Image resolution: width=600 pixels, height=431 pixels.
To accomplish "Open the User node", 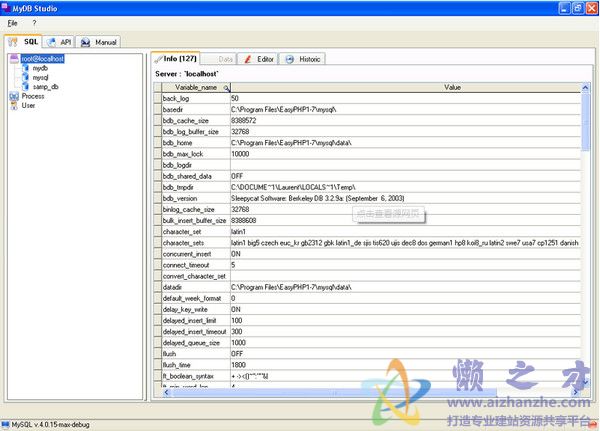I will pyautogui.click(x=28, y=105).
